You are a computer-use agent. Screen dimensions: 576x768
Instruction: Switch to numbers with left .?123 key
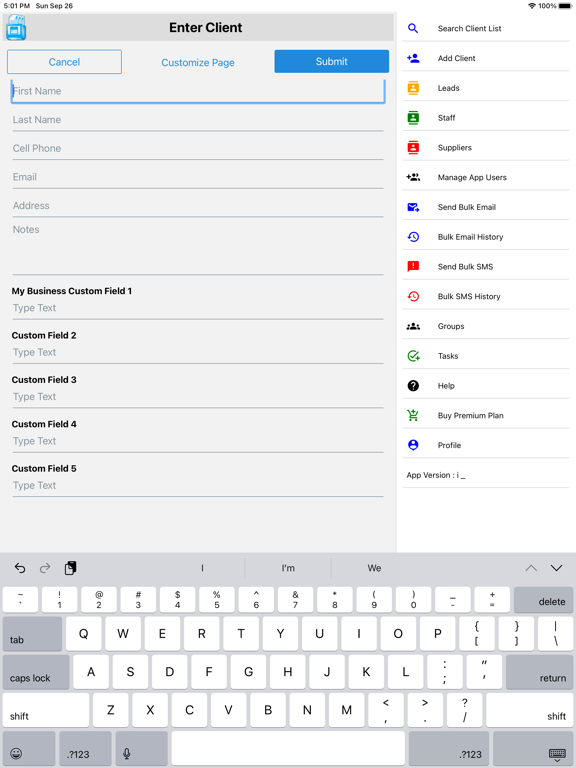85,749
